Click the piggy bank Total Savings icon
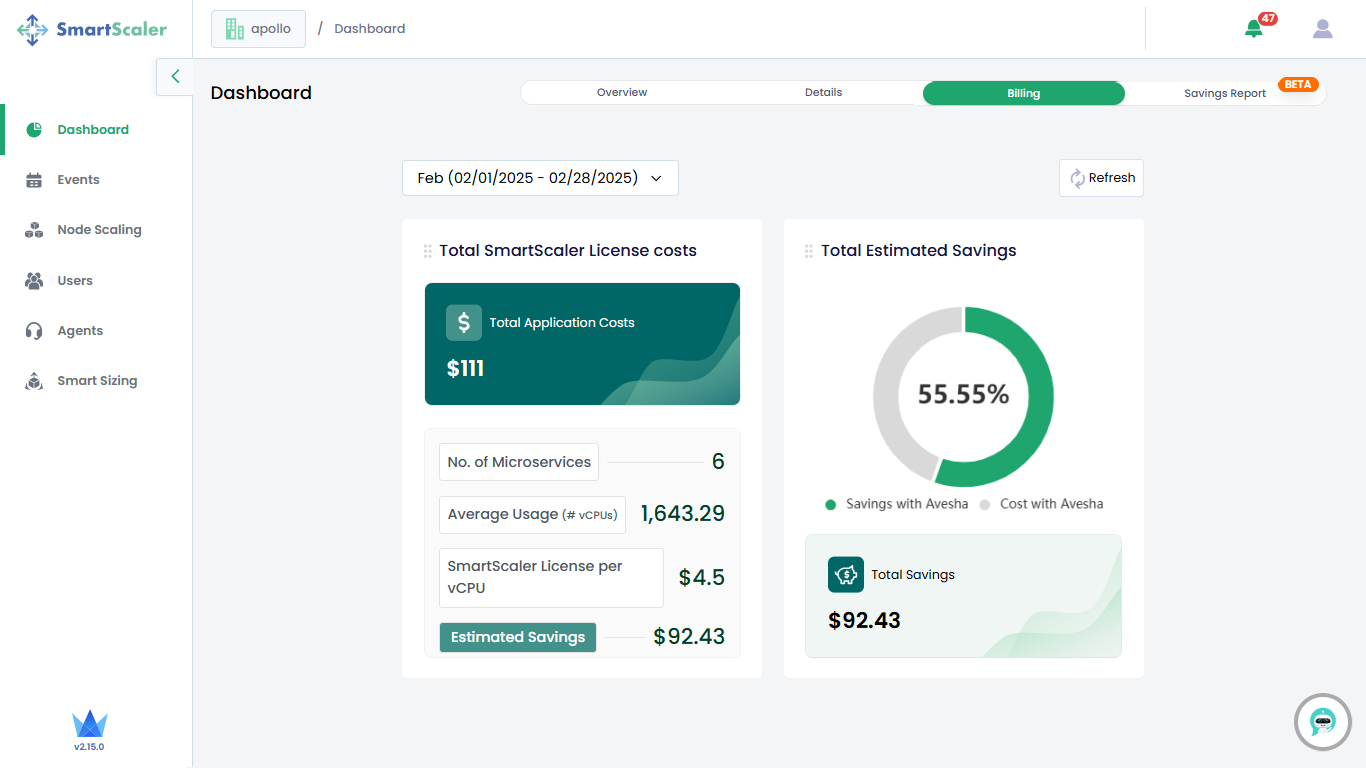This screenshot has width=1366, height=768. (x=846, y=575)
